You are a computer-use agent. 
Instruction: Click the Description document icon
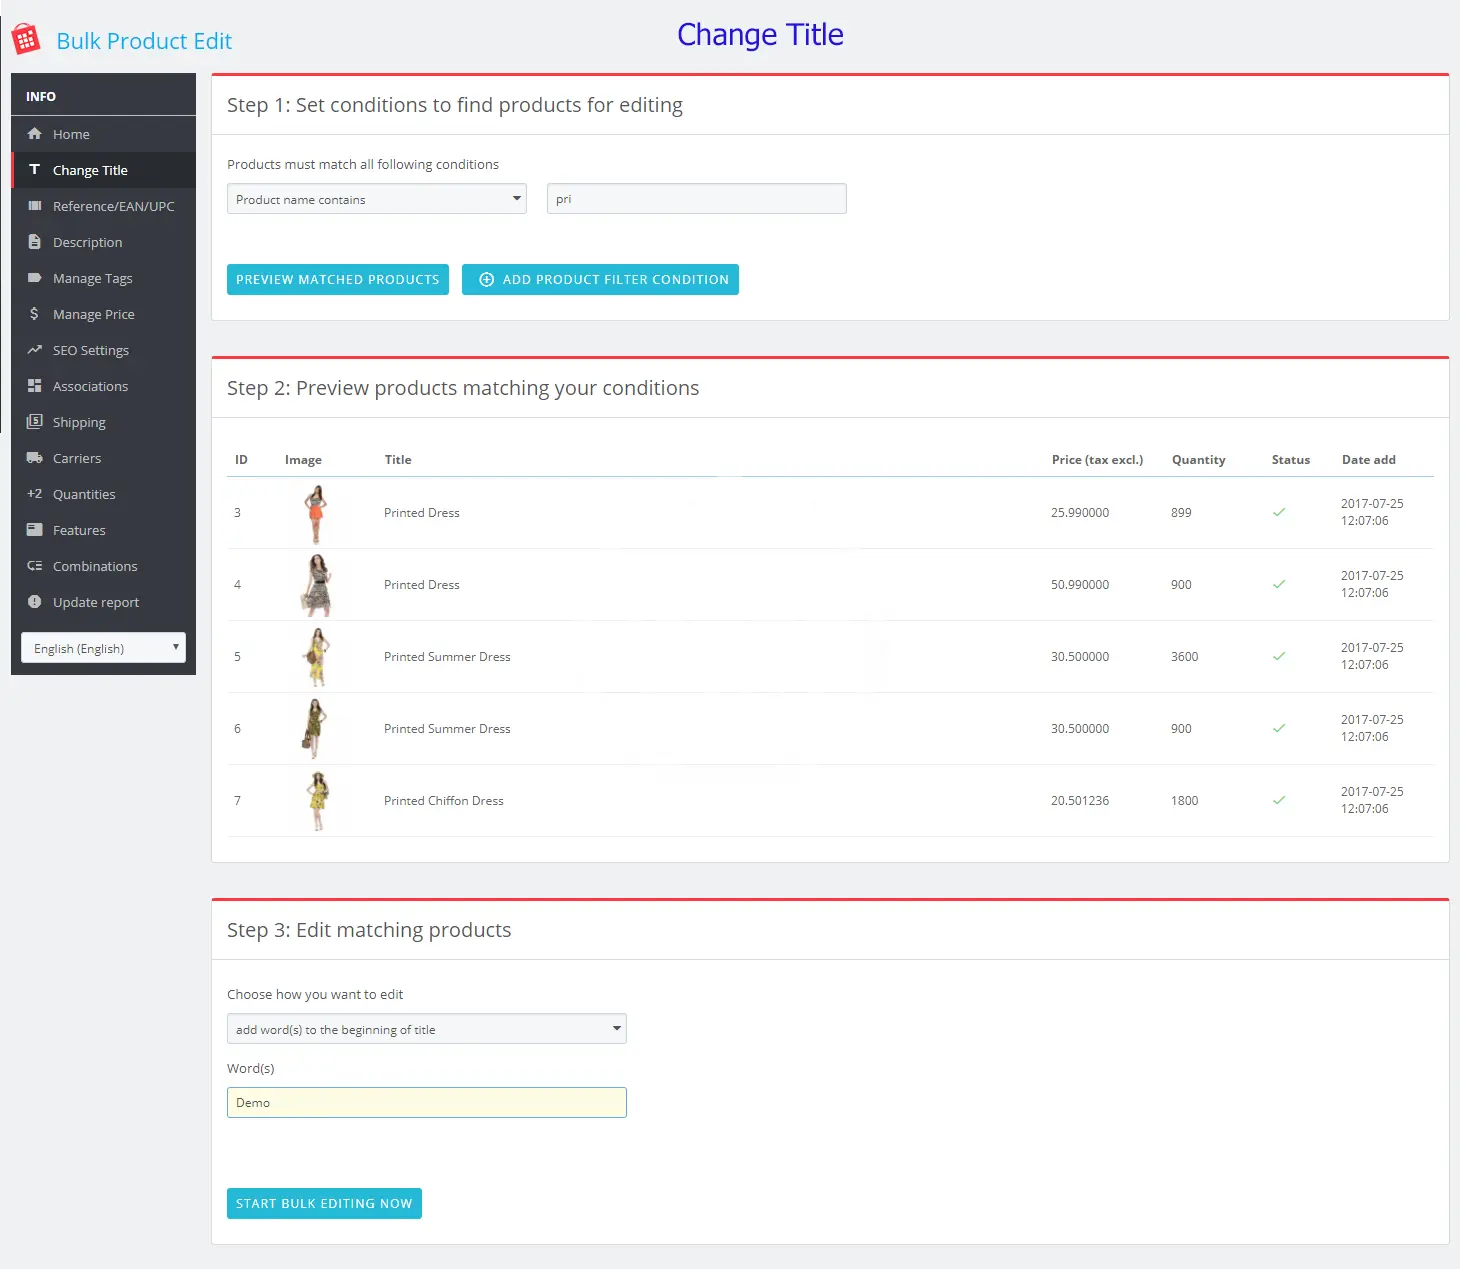[35, 242]
